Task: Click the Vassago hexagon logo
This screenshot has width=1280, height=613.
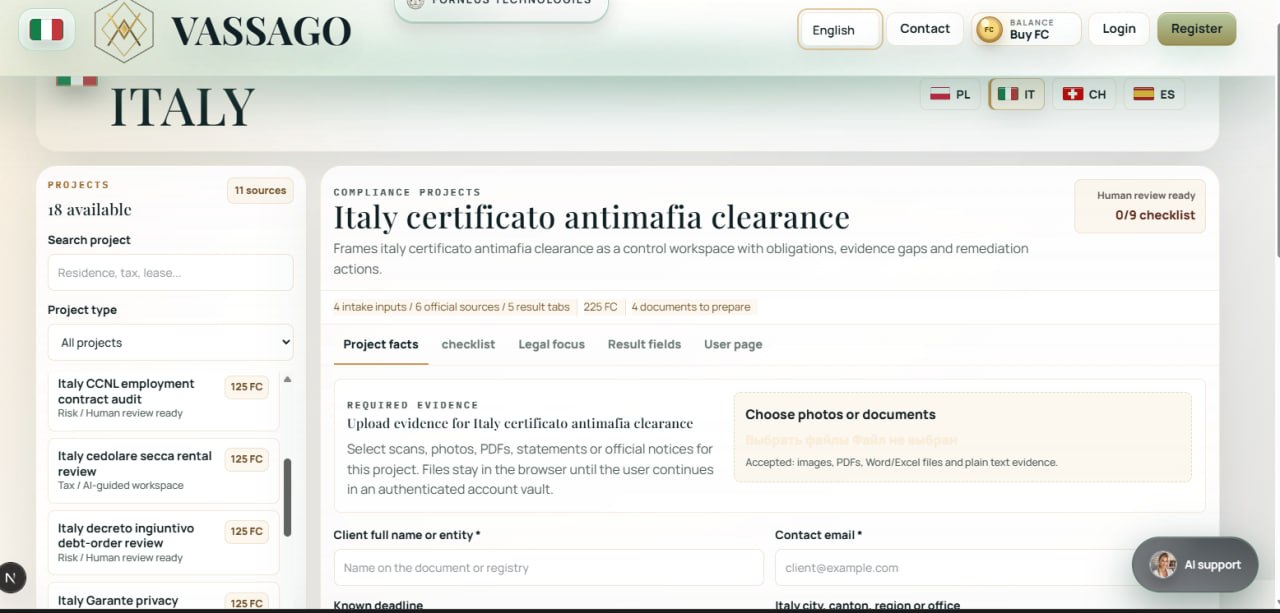Action: 124,30
